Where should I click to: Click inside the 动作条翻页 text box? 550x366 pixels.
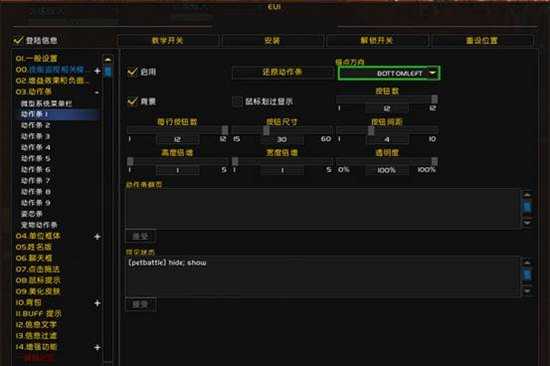click(322, 208)
